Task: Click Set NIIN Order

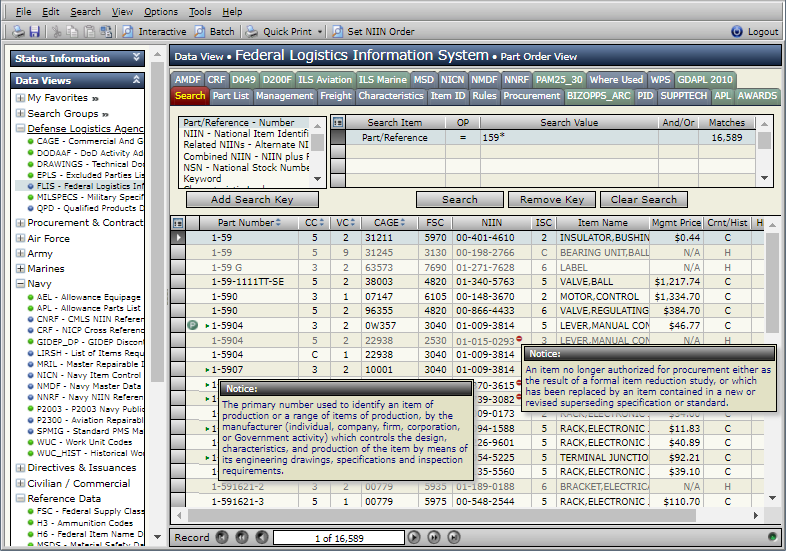Action: coord(373,32)
